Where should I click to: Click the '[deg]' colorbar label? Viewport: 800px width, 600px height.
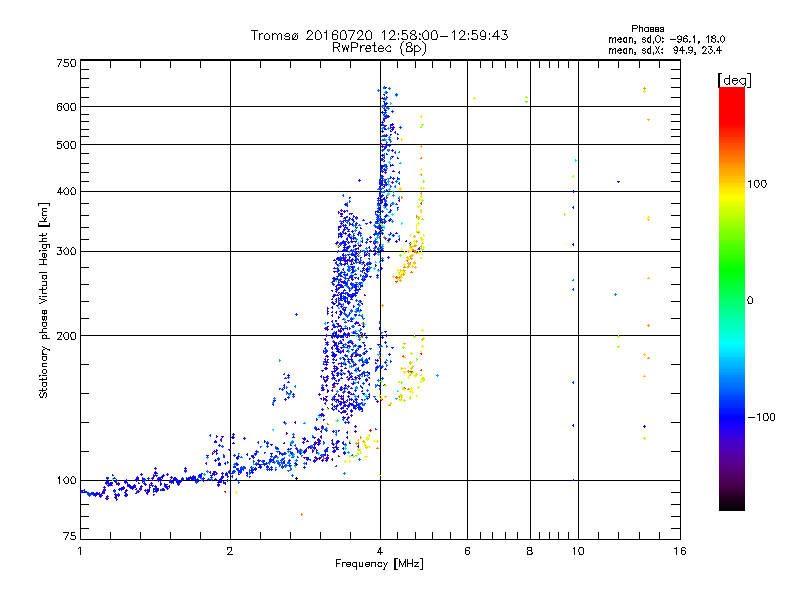pyautogui.click(x=734, y=80)
